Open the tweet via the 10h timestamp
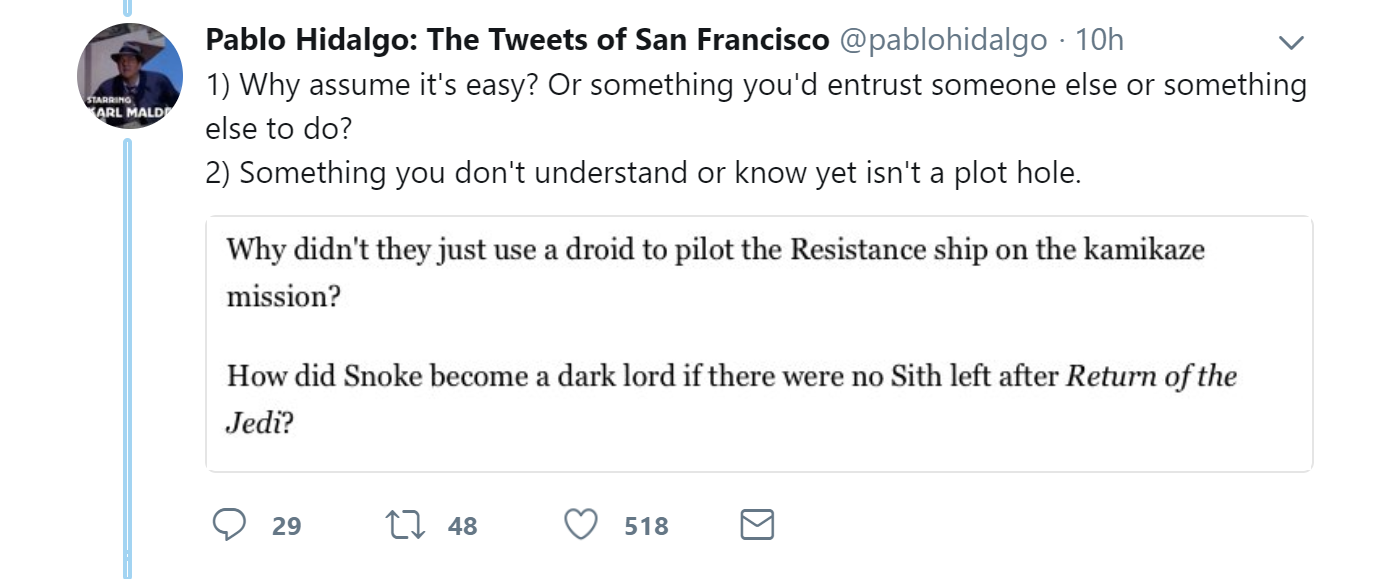1378x579 pixels. click(1099, 40)
